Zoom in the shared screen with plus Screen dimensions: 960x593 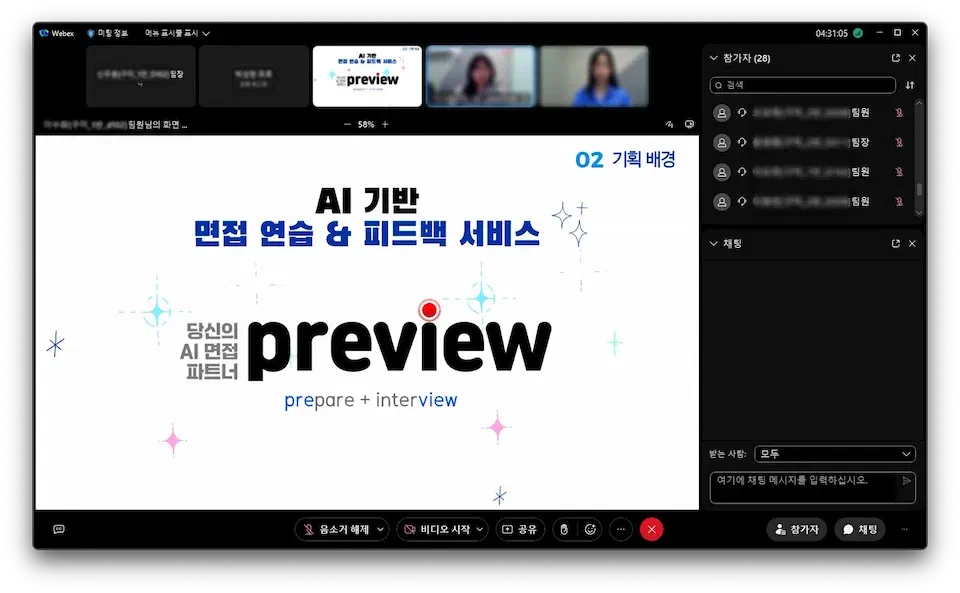click(x=385, y=125)
